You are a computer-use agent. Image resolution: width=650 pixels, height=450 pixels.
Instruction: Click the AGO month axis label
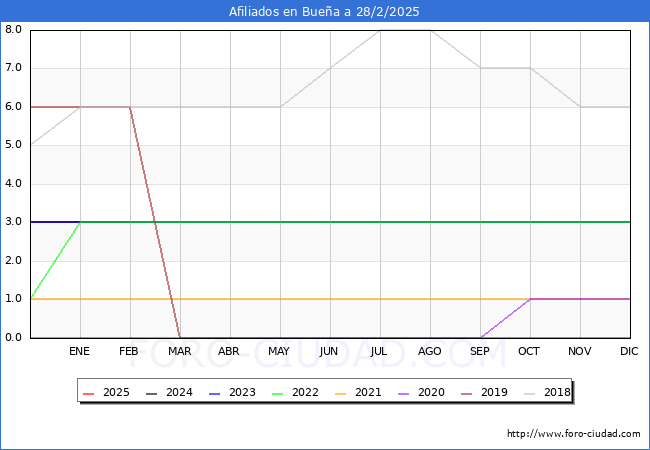pos(430,351)
